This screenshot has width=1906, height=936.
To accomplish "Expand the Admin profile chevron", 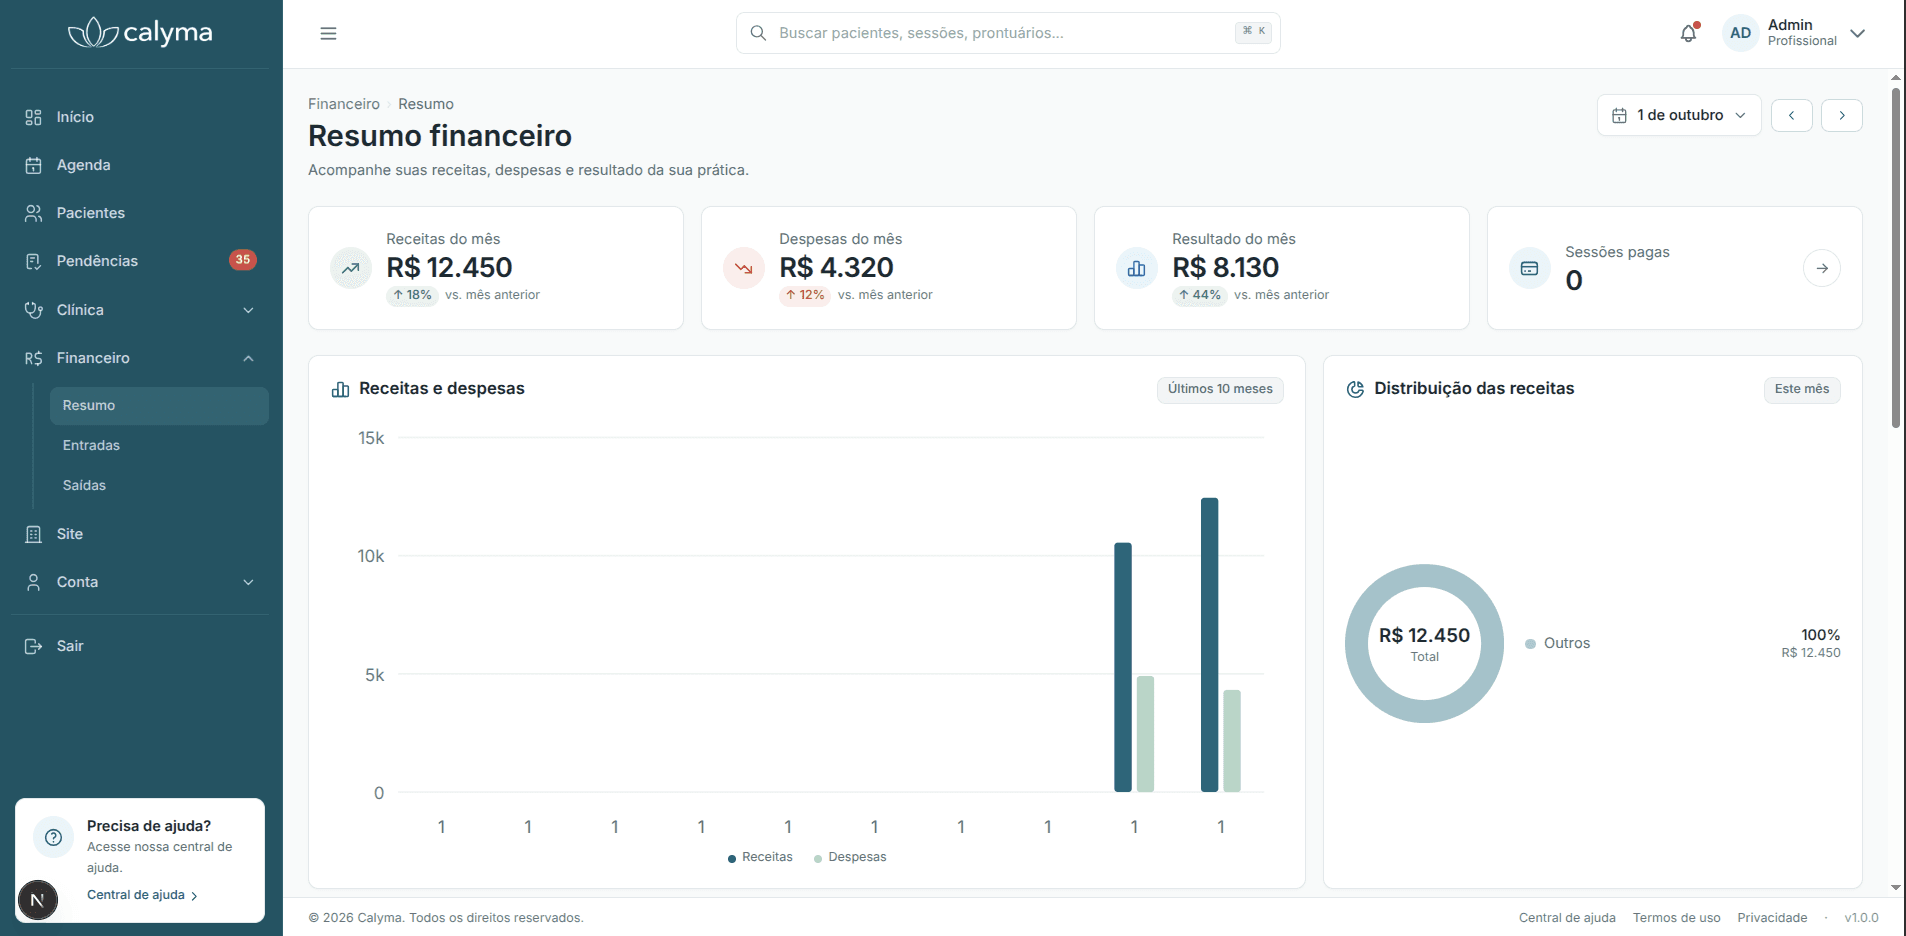I will (x=1858, y=33).
